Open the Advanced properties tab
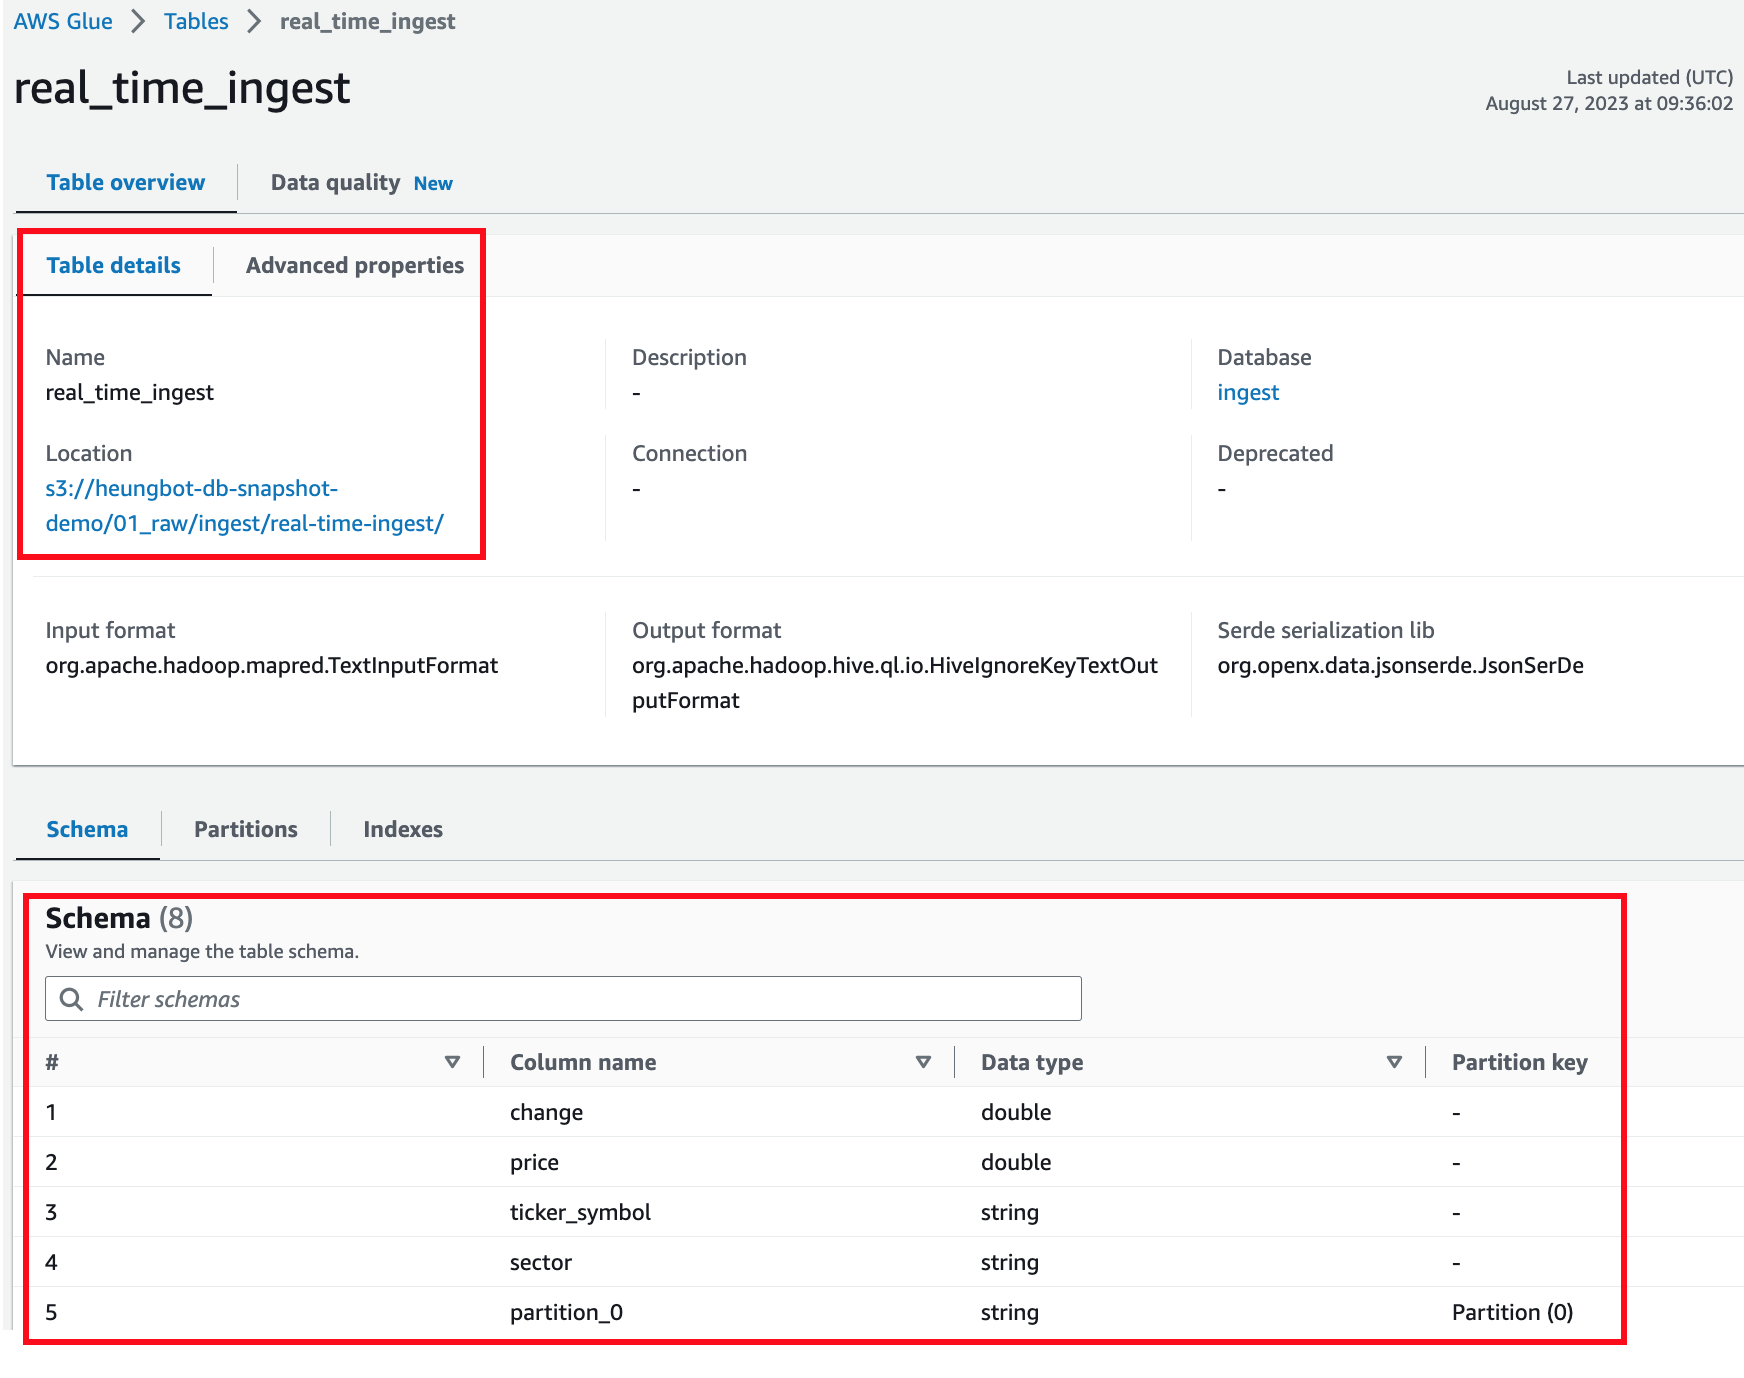Viewport: 1744px width, 1378px height. [353, 265]
